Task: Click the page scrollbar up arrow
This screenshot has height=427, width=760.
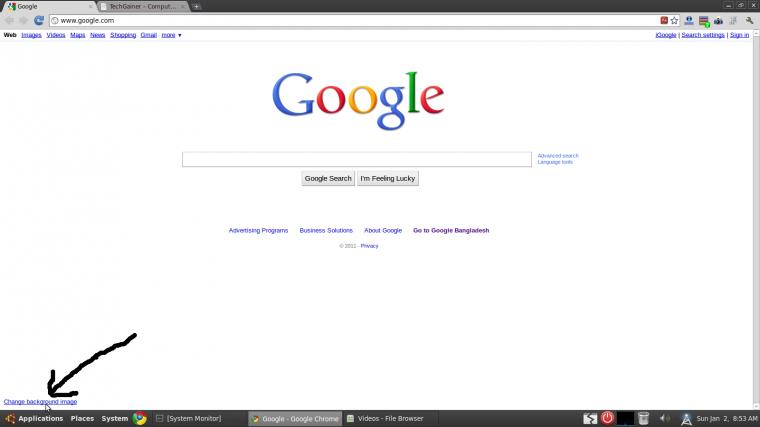Action: (756, 33)
